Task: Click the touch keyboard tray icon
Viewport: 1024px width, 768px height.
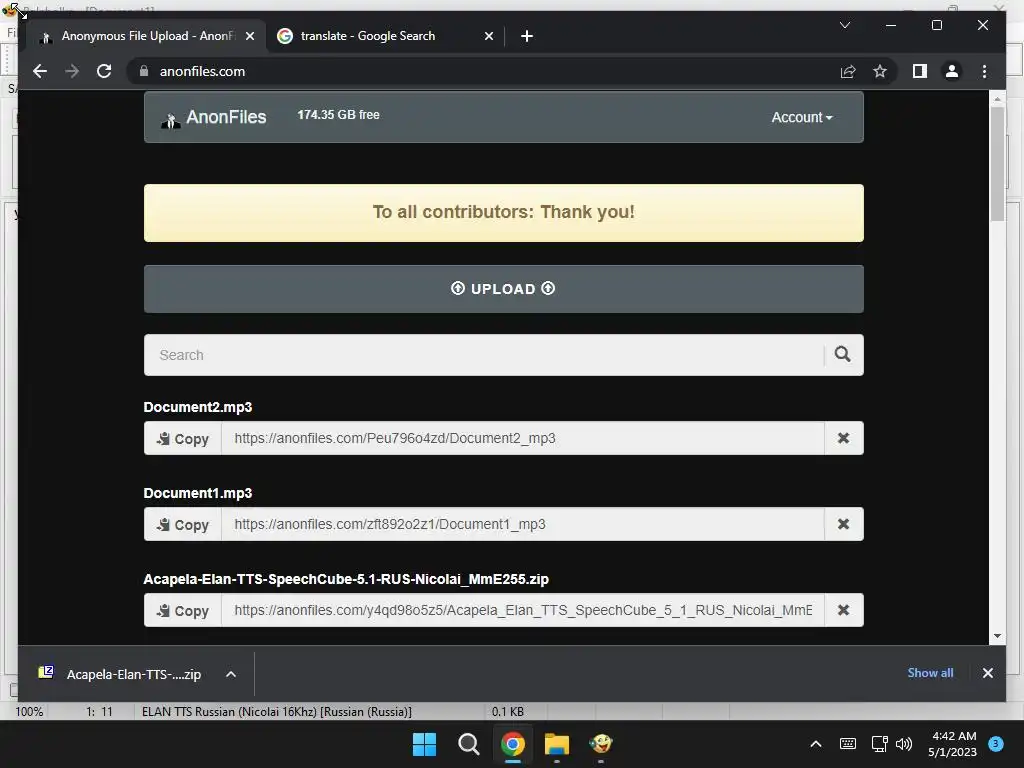Action: click(x=848, y=744)
